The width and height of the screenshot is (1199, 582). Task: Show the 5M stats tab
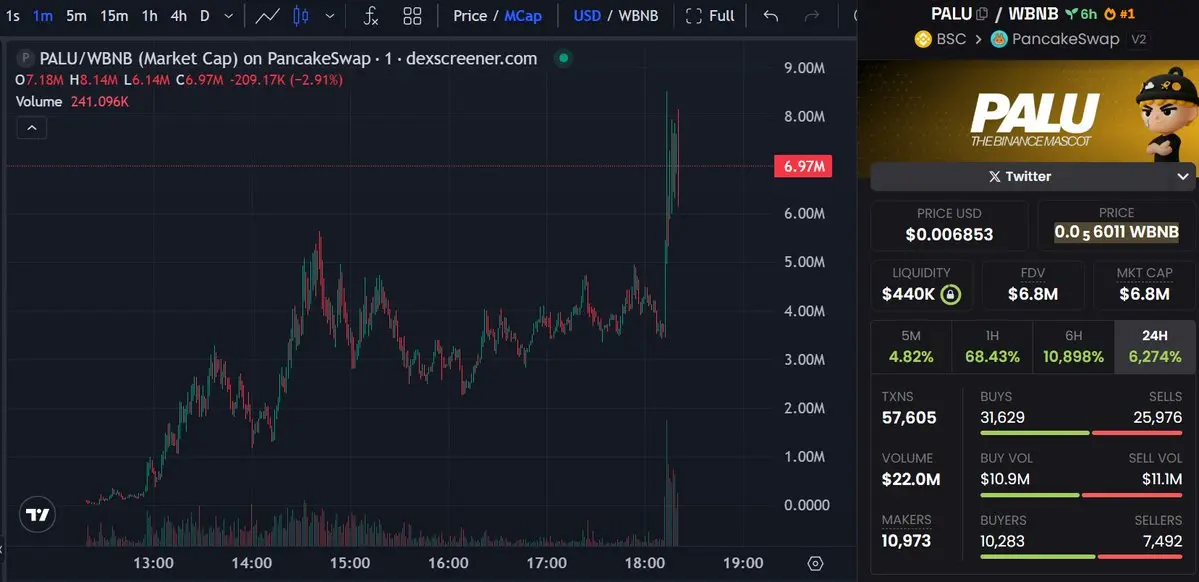tap(911, 346)
